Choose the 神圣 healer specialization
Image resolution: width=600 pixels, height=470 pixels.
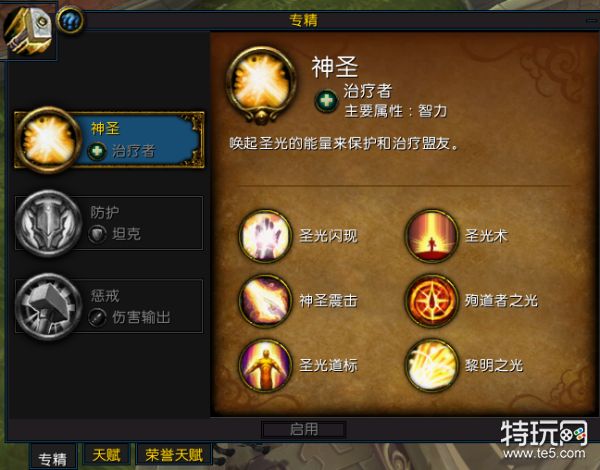(x=109, y=140)
